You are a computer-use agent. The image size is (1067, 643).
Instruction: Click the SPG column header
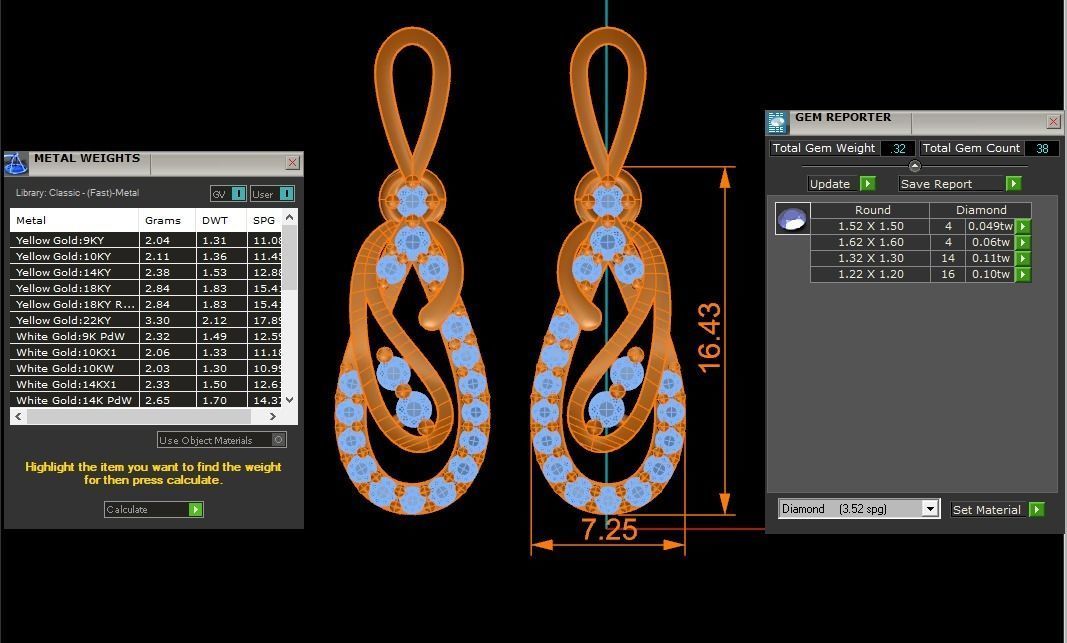[x=264, y=220]
